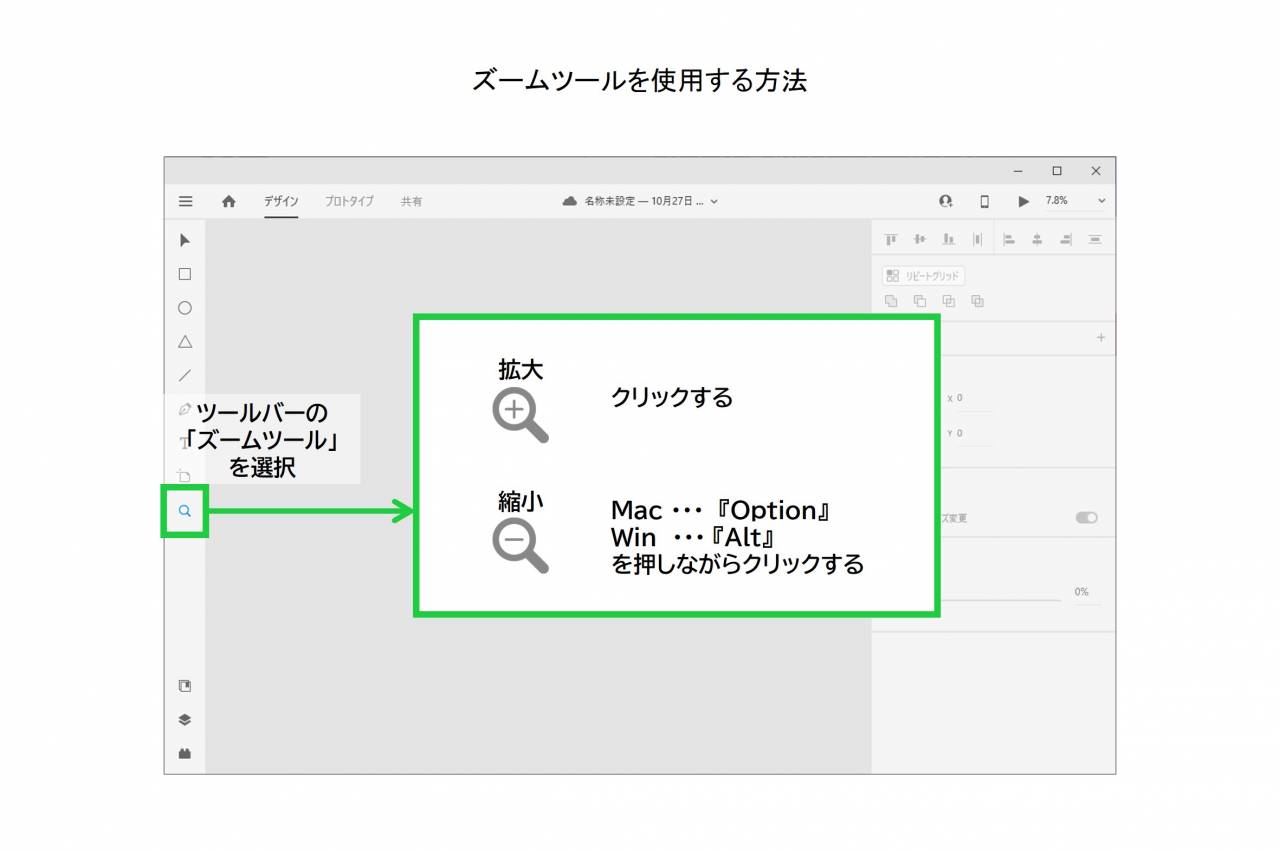Switch to the デザイン tab
This screenshot has height=851, width=1280.
tap(281, 201)
